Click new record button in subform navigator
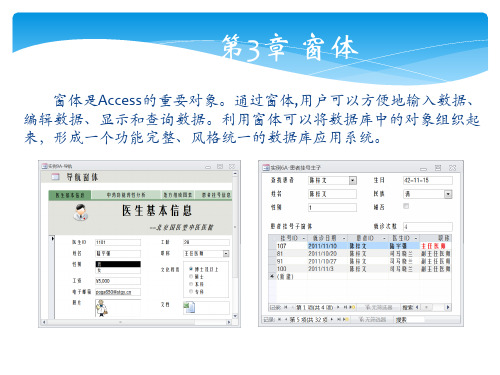Viewport: 500px width, 375px height. point(353,307)
